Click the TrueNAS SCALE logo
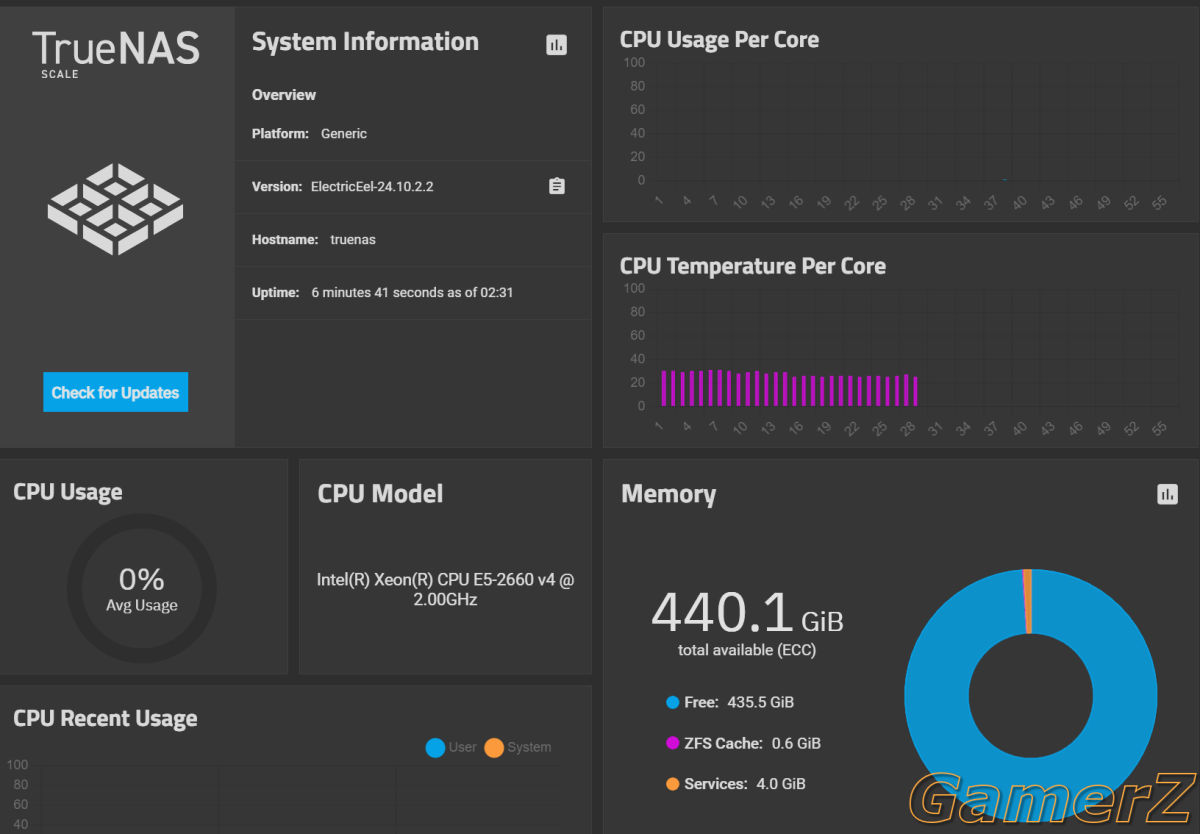The height and width of the screenshot is (834, 1200). [x=115, y=53]
